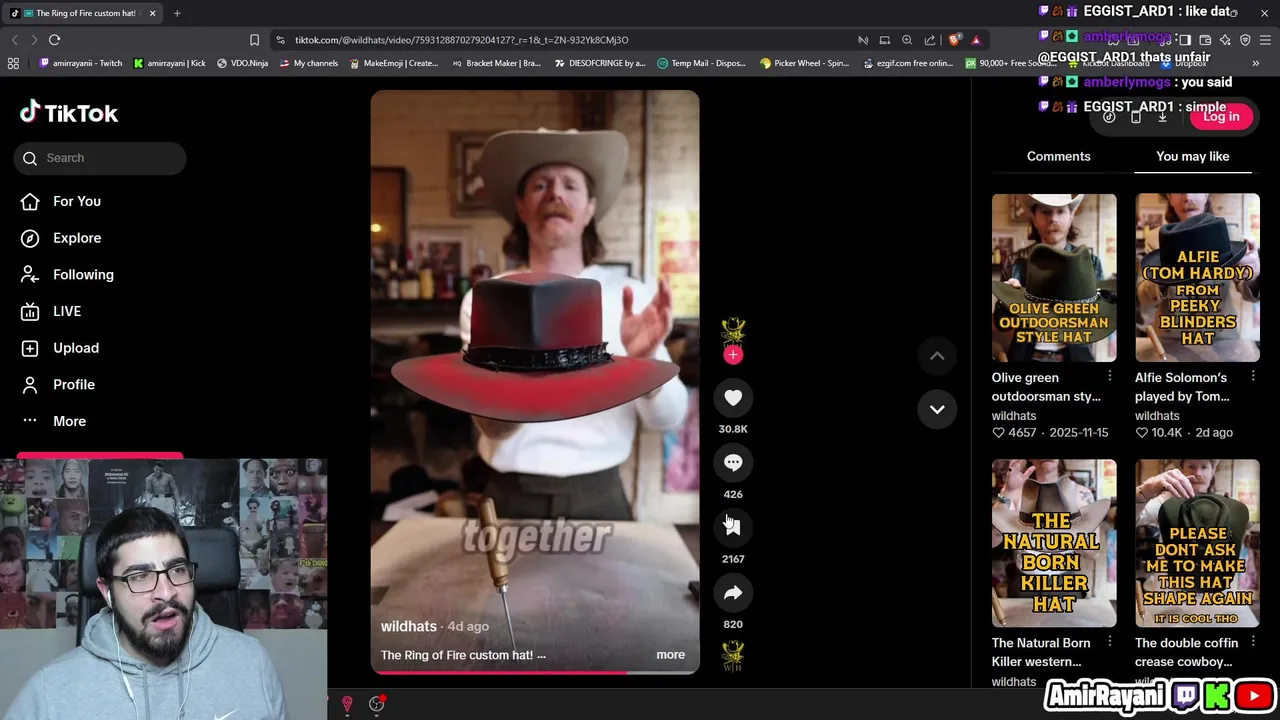Viewport: 1280px width, 720px height.
Task: Expand video description with more
Action: [670, 655]
